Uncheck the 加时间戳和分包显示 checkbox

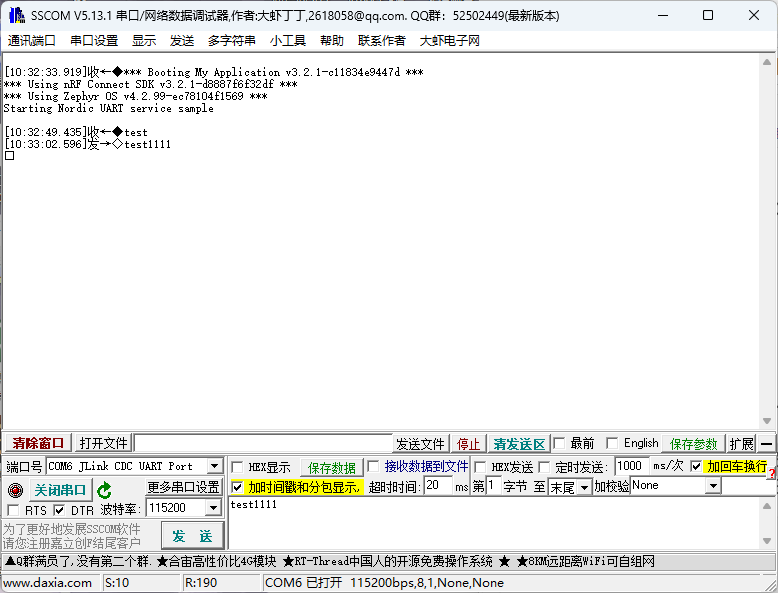237,487
